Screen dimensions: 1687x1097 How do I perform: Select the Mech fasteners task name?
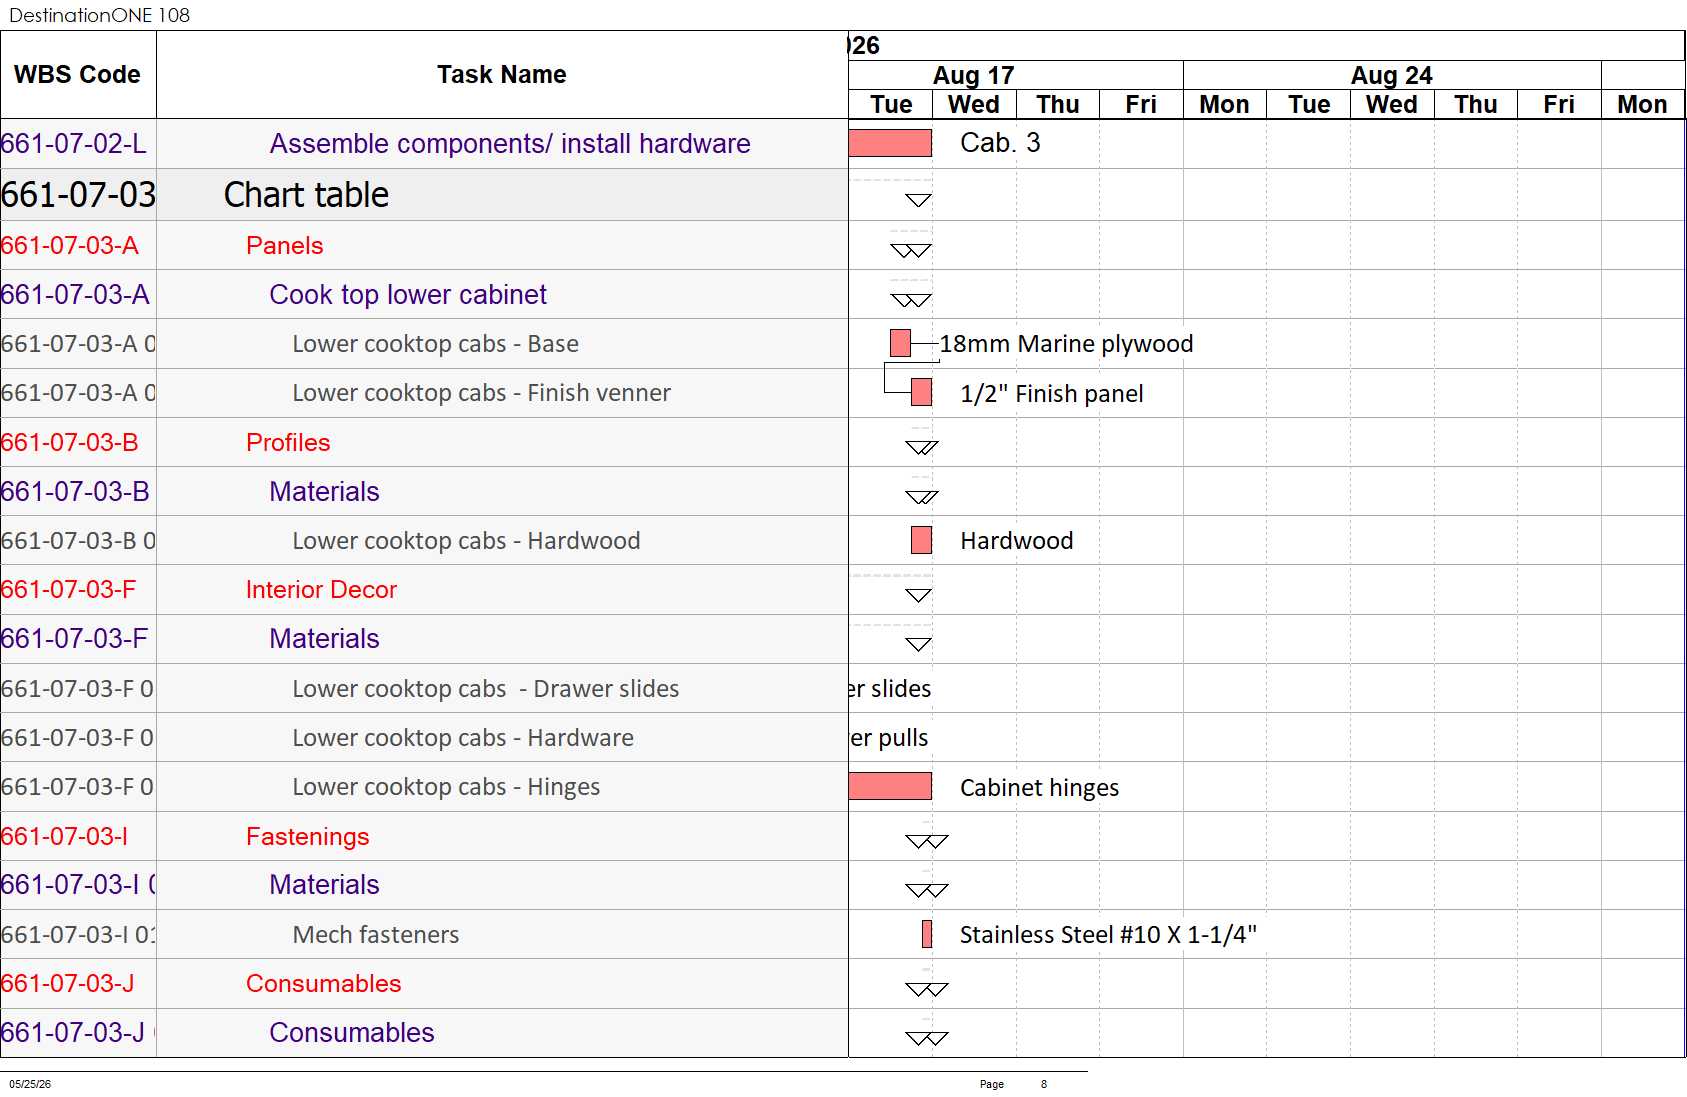376,934
